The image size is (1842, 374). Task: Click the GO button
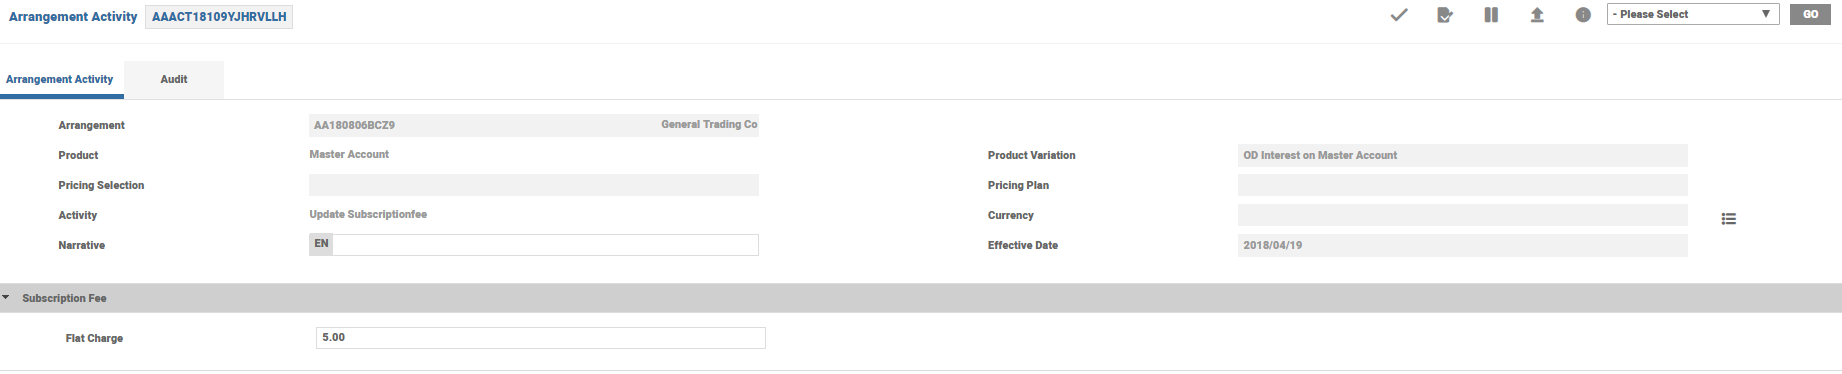[1810, 14]
